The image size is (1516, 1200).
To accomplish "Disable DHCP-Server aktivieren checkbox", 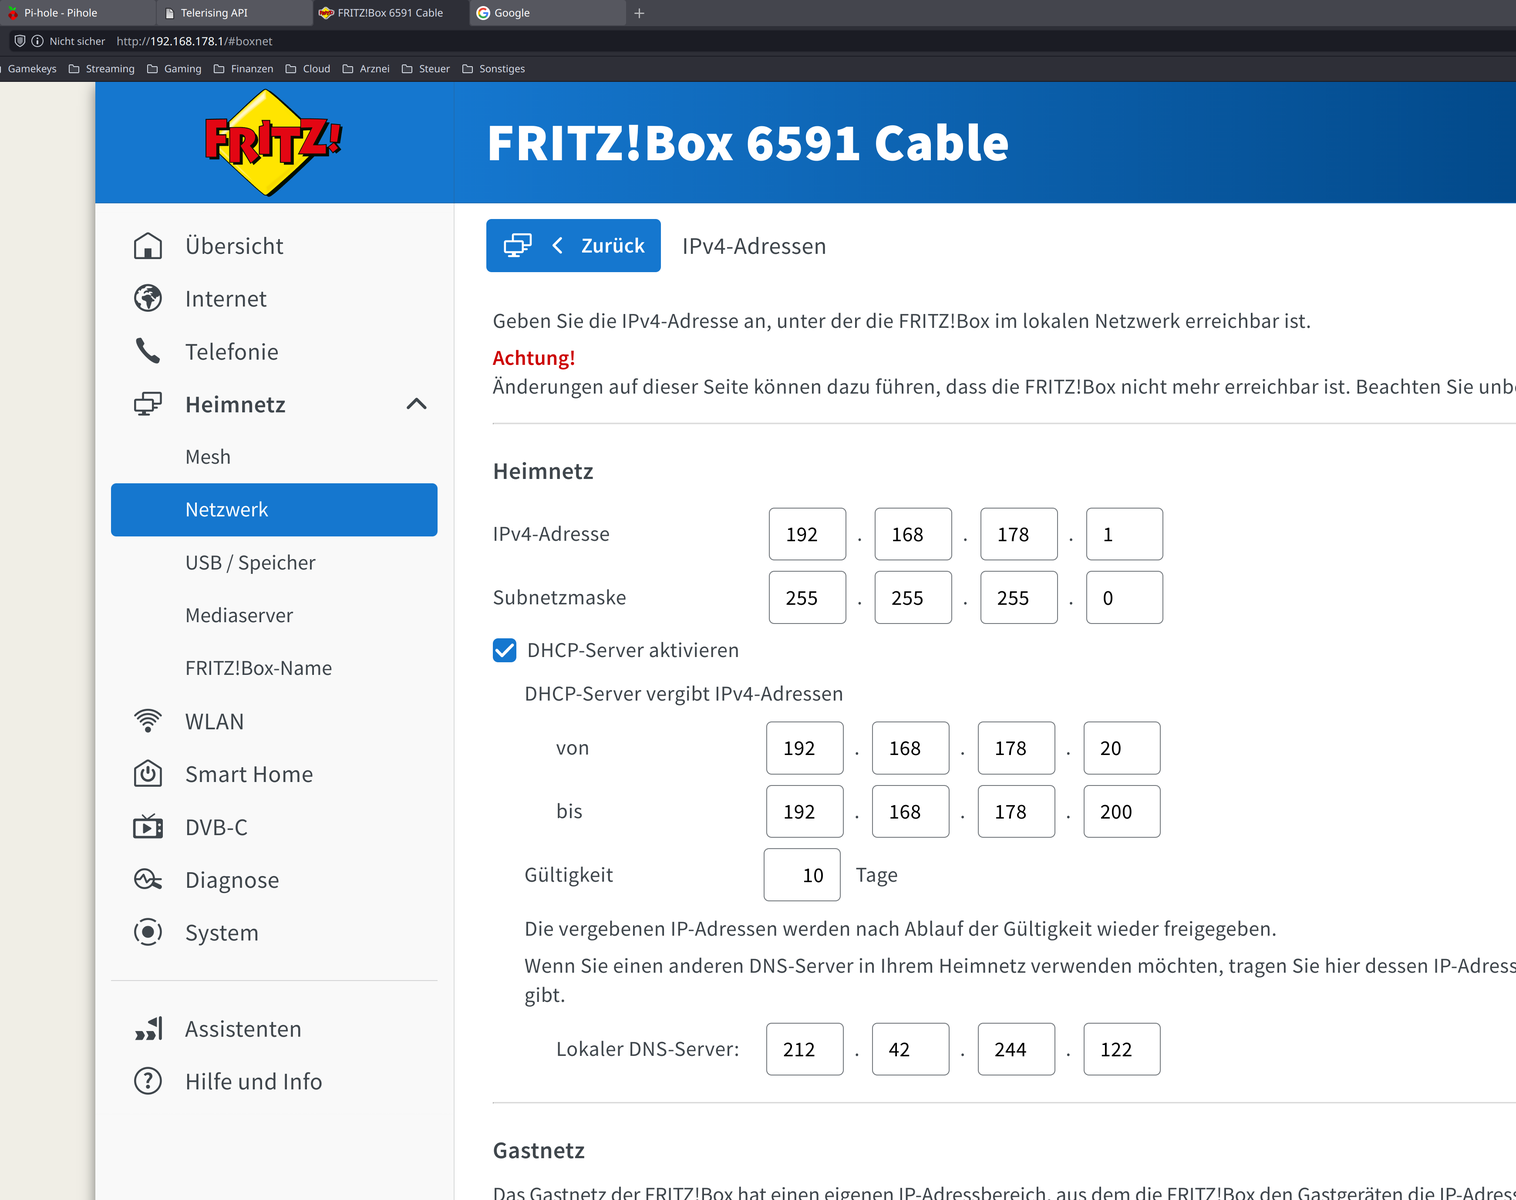I will tap(505, 651).
